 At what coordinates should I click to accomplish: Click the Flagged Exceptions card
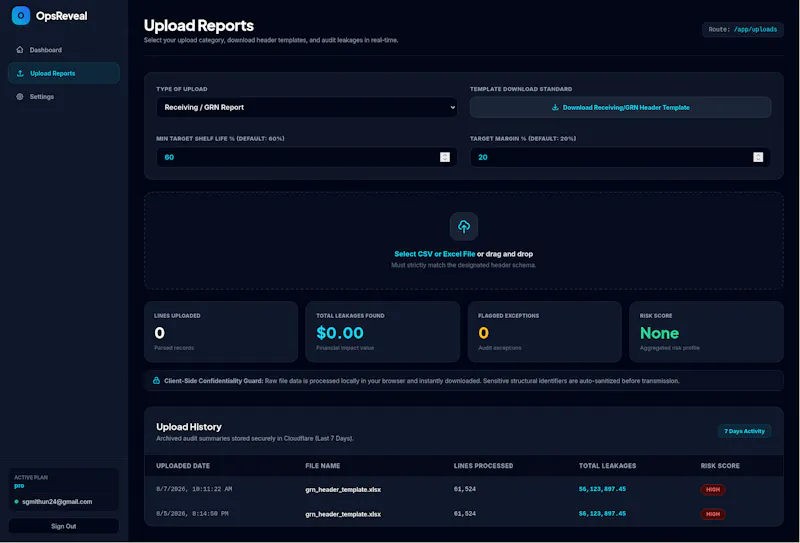coord(544,332)
